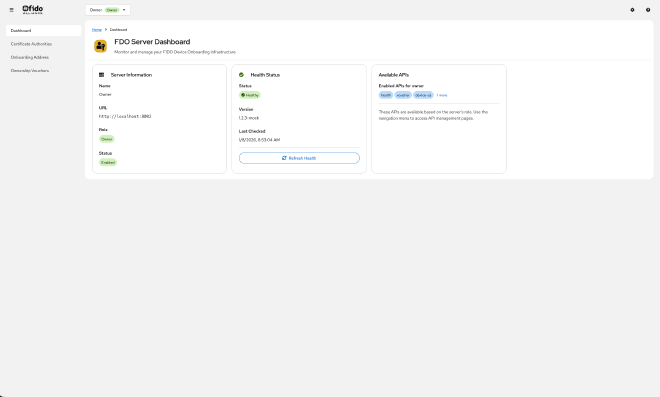The height and width of the screenshot is (397, 660).
Task: Open Onboarding Address in the sidebar
Action: [x=43, y=57]
